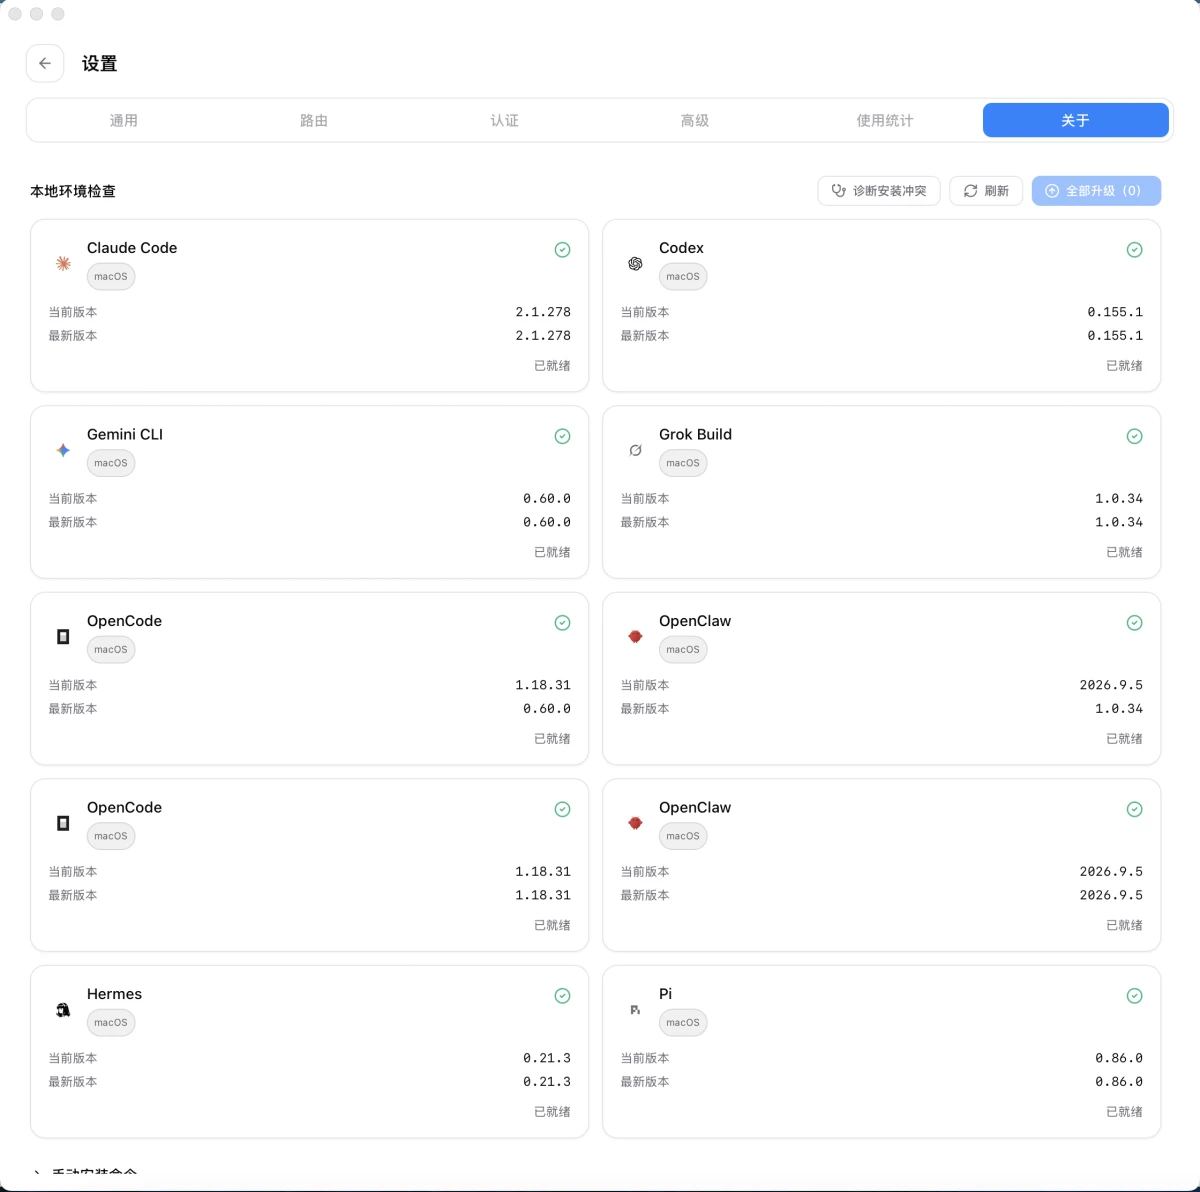Click the 本地环境检查 section heading

pos(73,191)
